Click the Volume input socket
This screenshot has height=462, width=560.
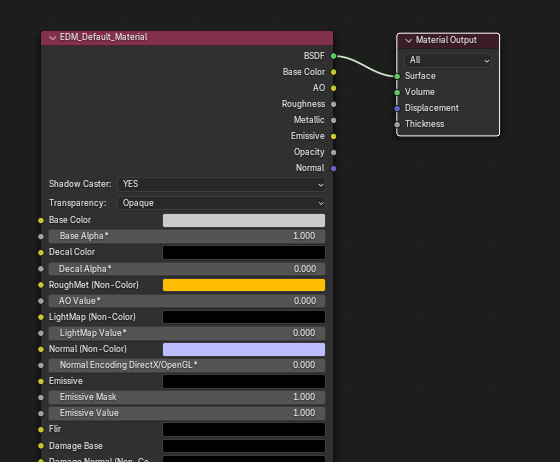click(x=397, y=92)
